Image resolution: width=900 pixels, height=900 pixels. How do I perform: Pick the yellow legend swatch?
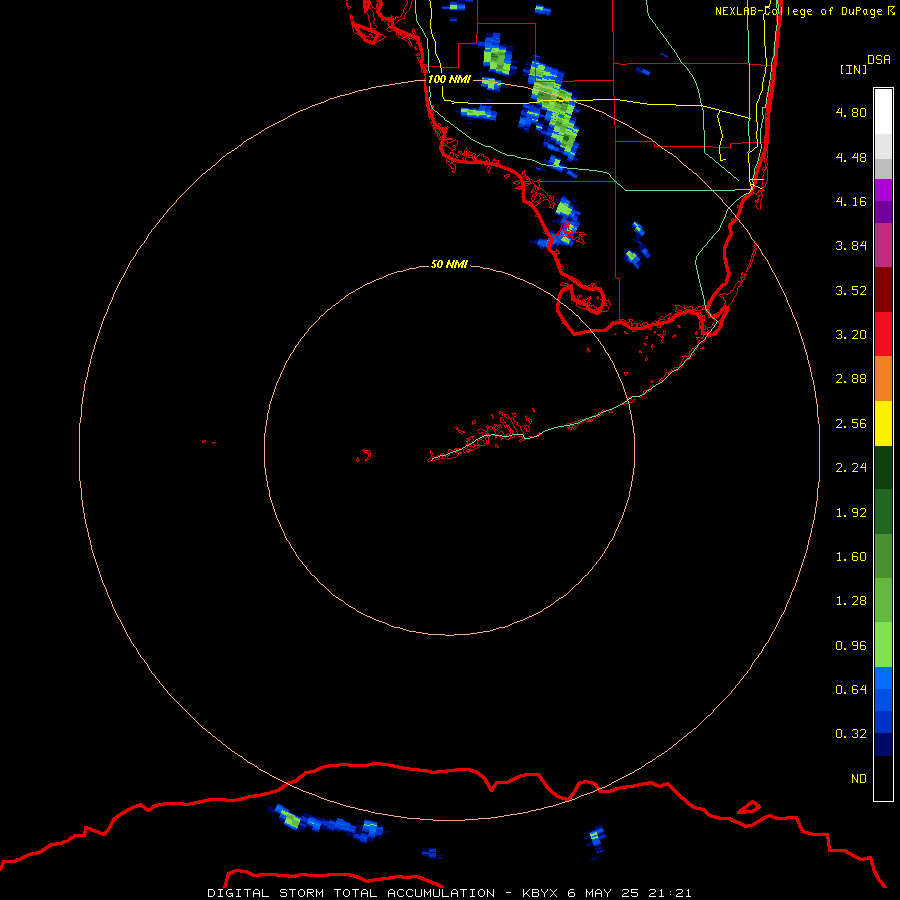883,423
